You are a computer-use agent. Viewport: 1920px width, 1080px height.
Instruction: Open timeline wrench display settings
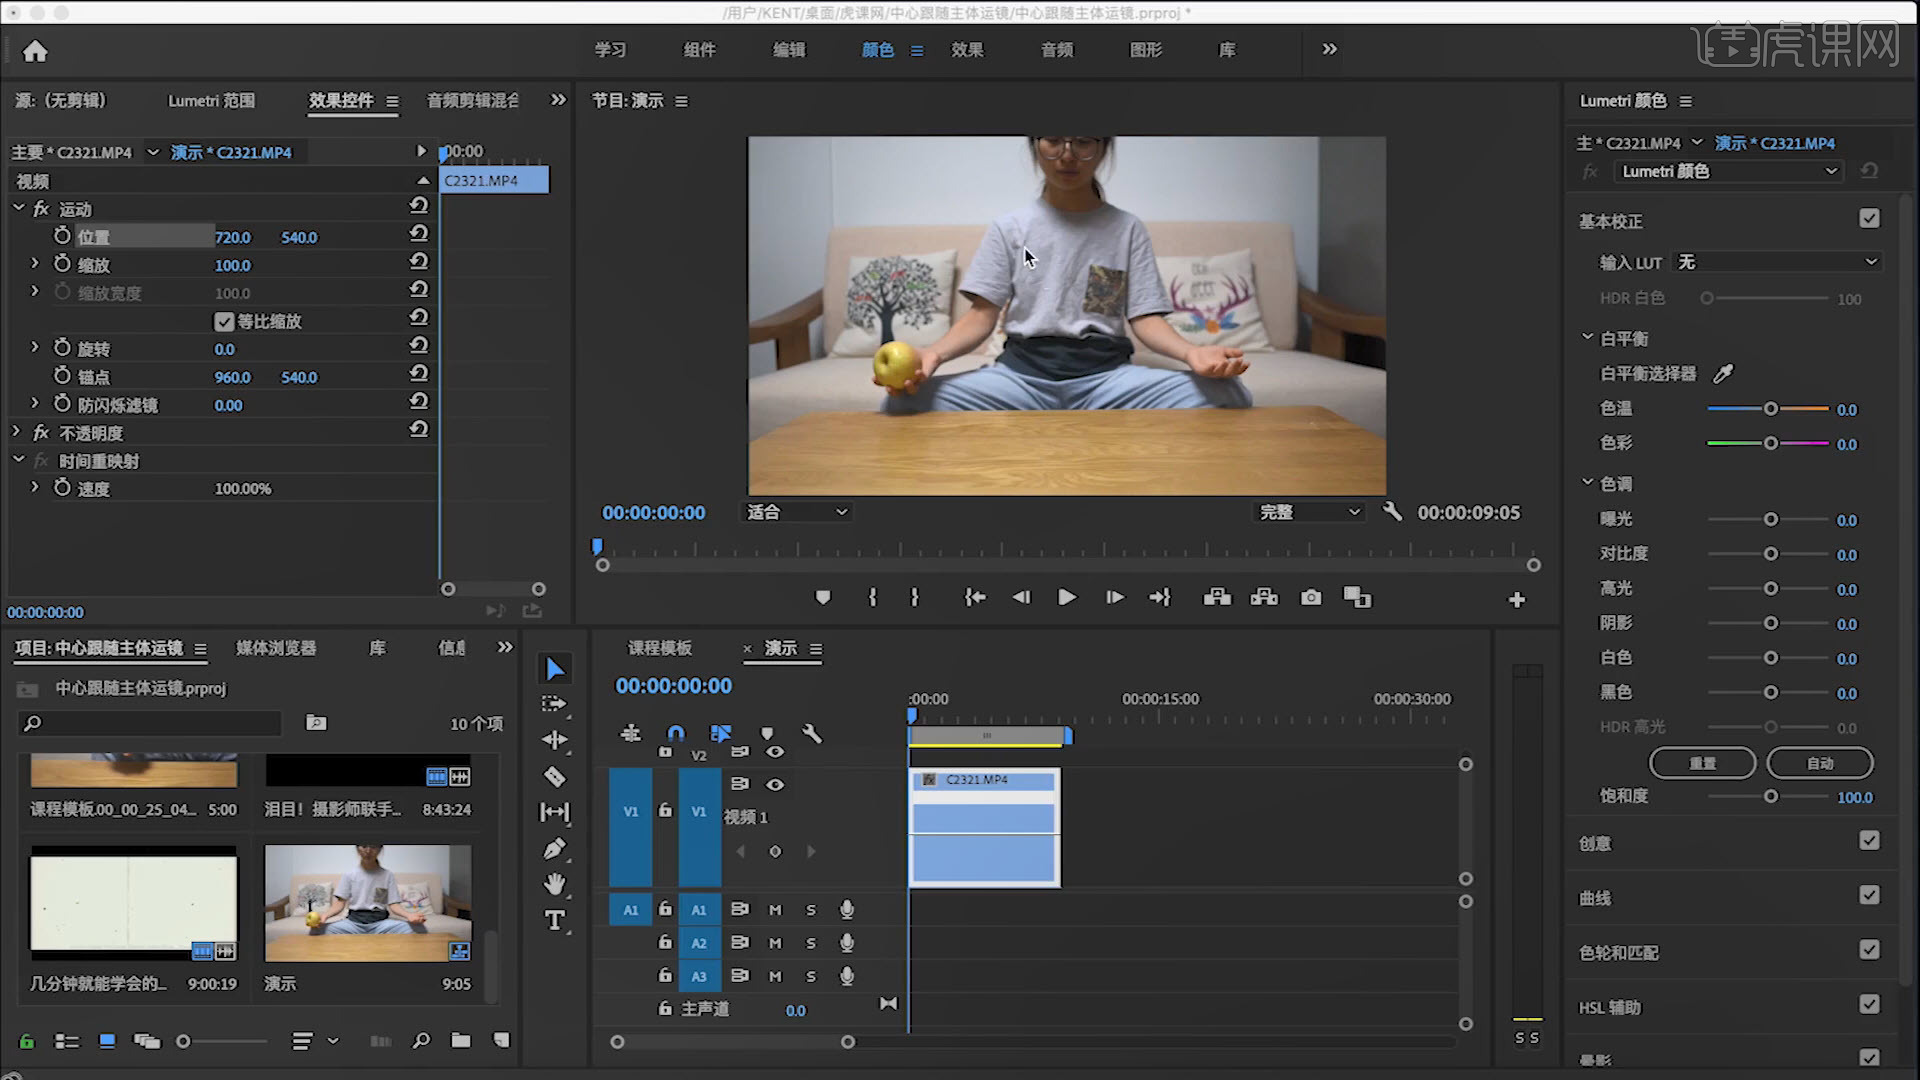pos(812,734)
